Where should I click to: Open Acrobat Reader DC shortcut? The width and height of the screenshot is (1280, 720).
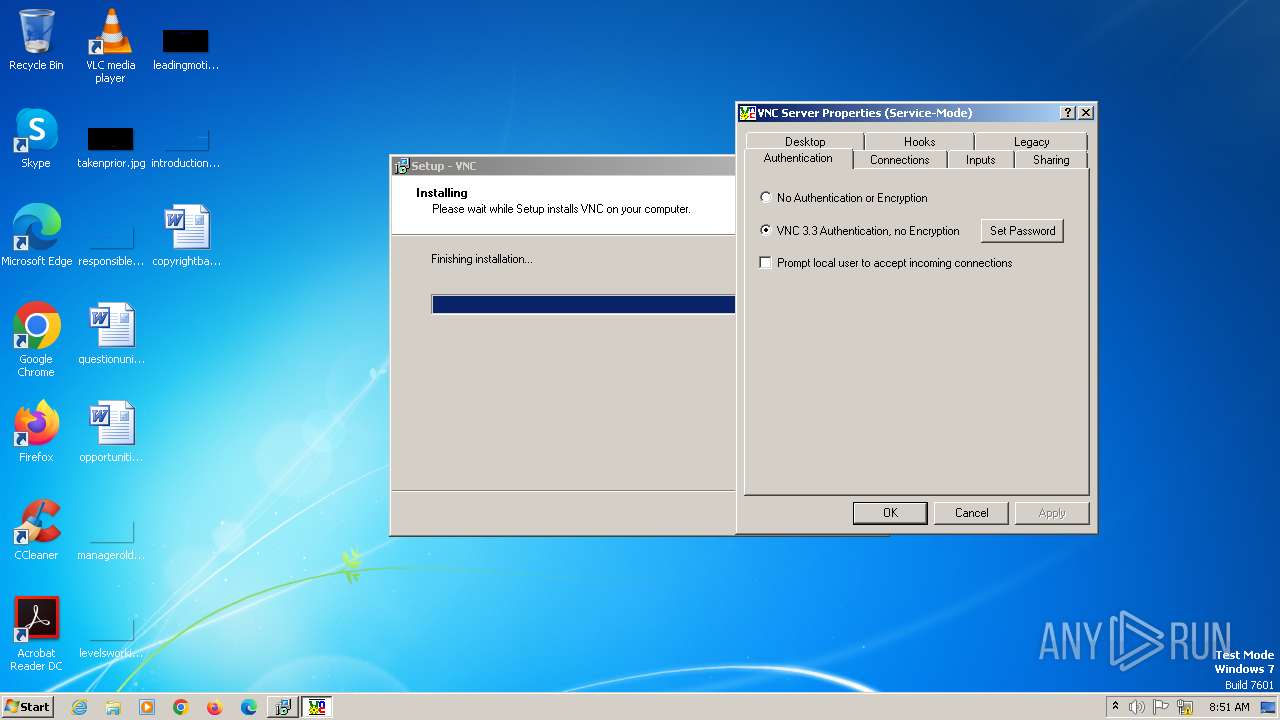36,634
